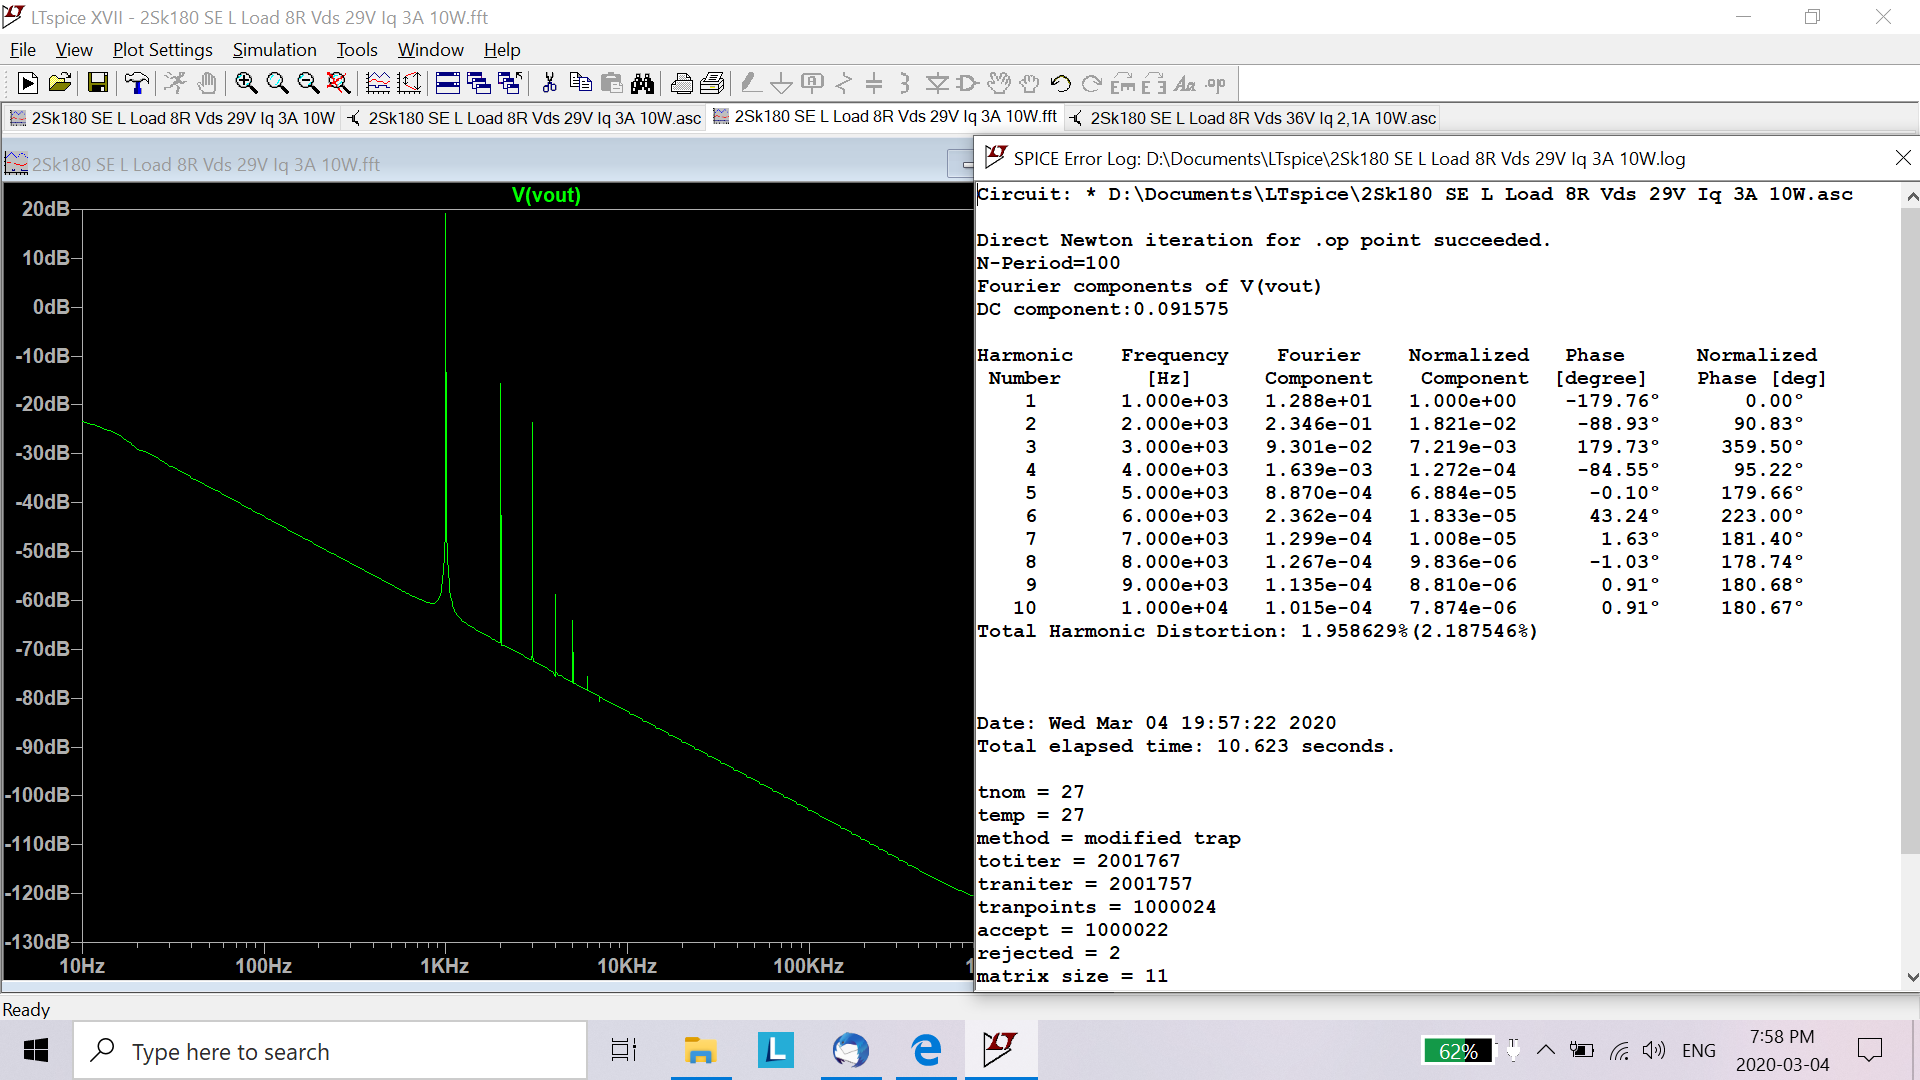Click the Redo arrow icon
Viewport: 1920px width, 1080px height.
(1092, 84)
